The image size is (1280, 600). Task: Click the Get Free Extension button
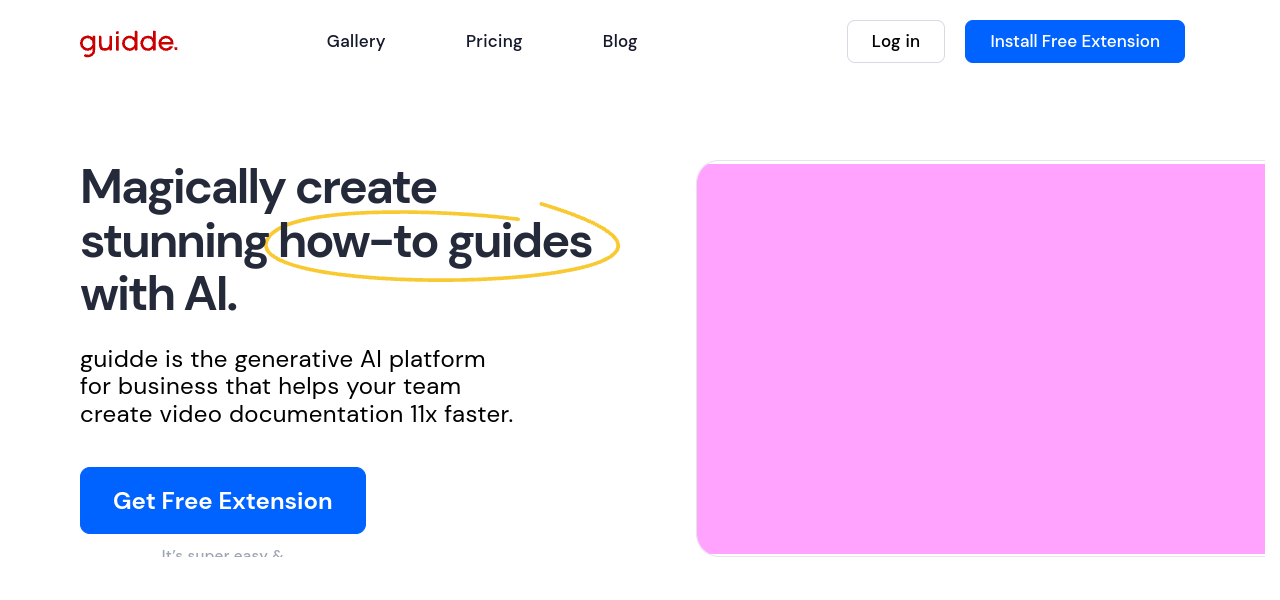pyautogui.click(x=223, y=500)
